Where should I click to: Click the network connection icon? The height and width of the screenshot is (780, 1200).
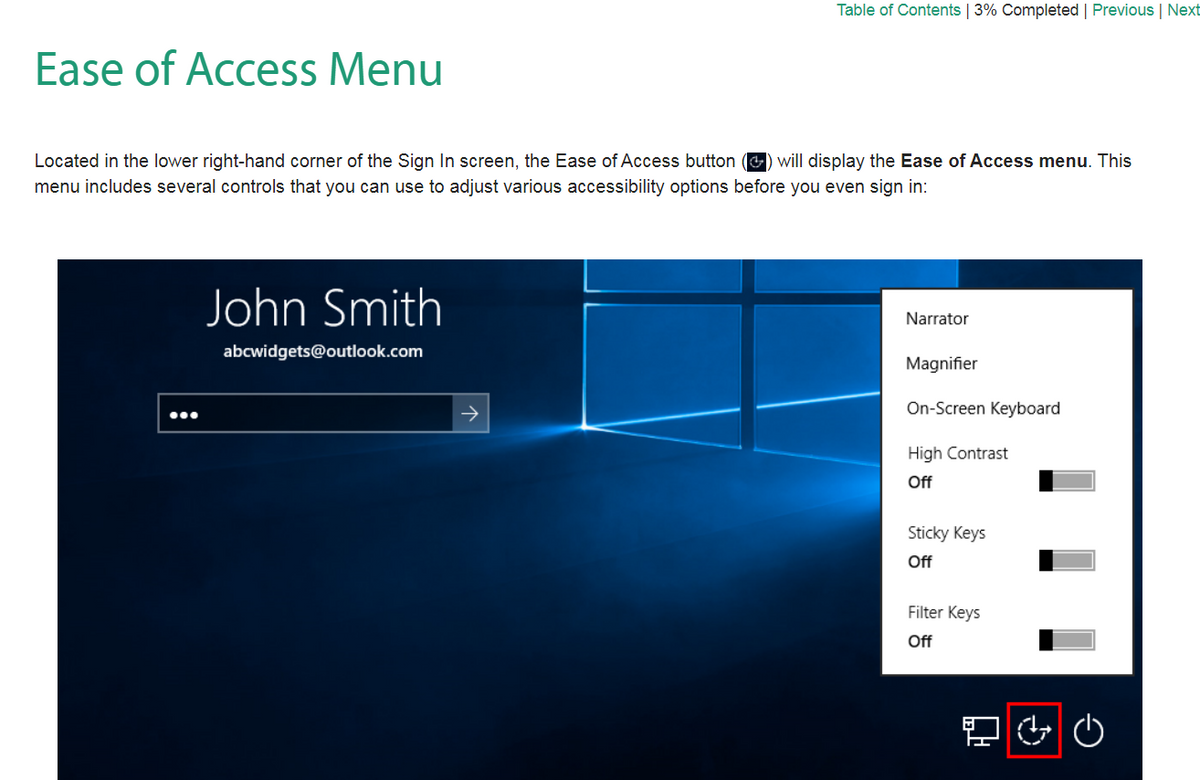pyautogui.click(x=980, y=730)
